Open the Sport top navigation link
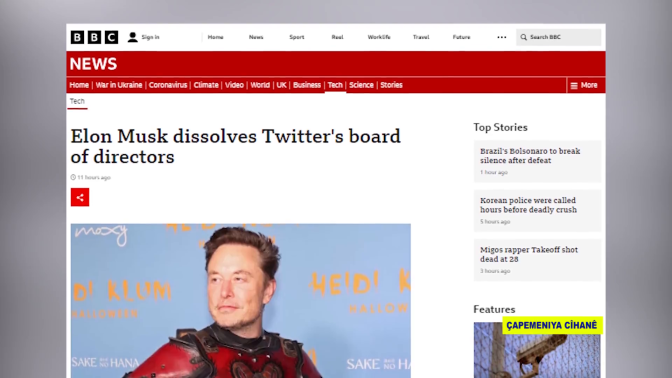Screen dimensions: 672x378 coord(297,37)
